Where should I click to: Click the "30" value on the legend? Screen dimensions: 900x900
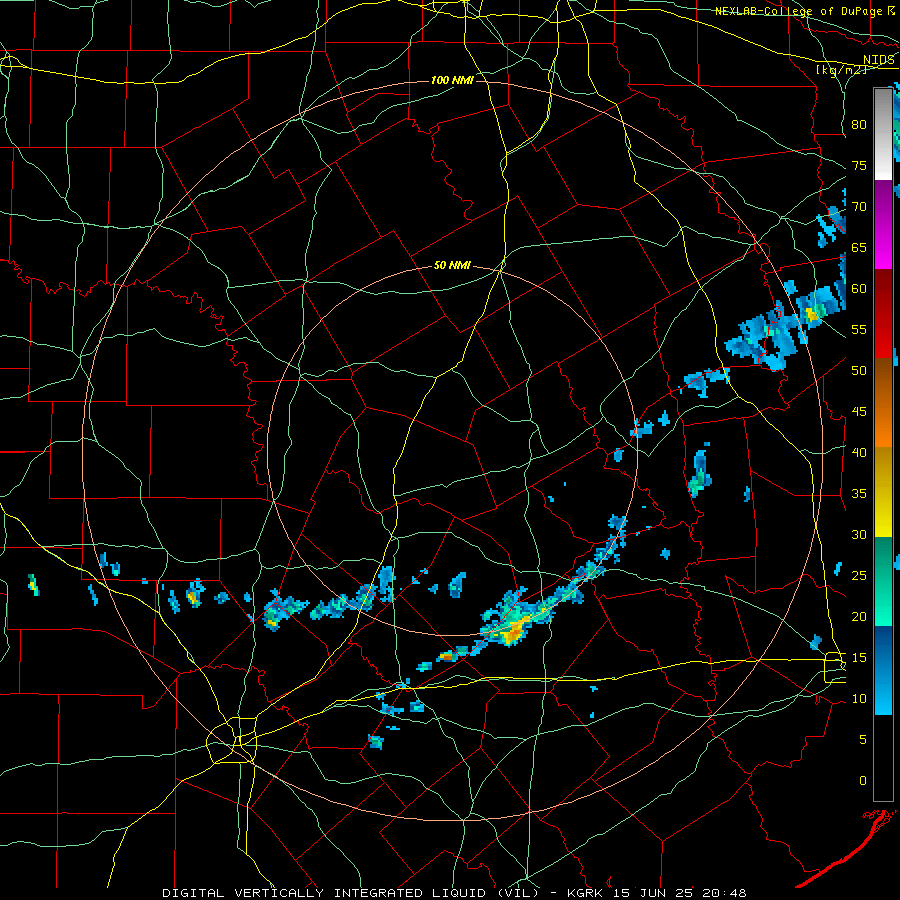pyautogui.click(x=859, y=534)
